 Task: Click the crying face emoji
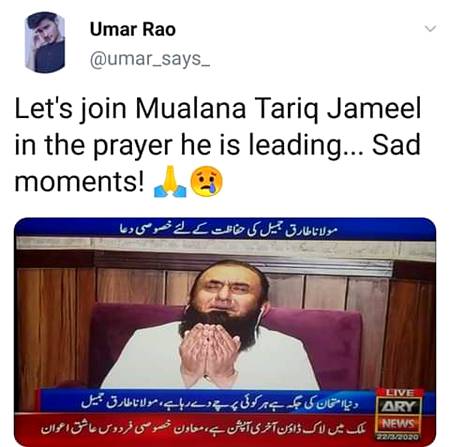pyautogui.click(x=206, y=181)
